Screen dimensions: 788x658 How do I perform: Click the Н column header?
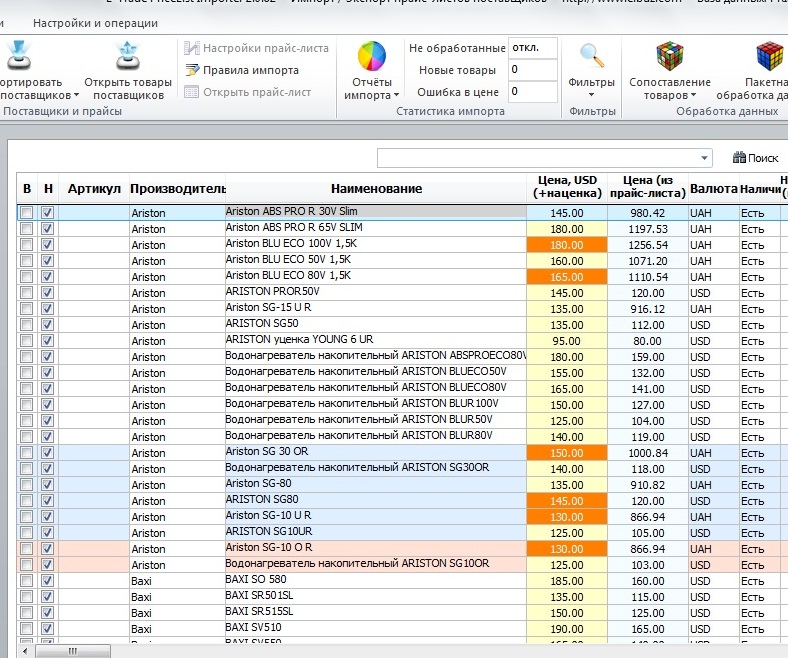tap(48, 189)
